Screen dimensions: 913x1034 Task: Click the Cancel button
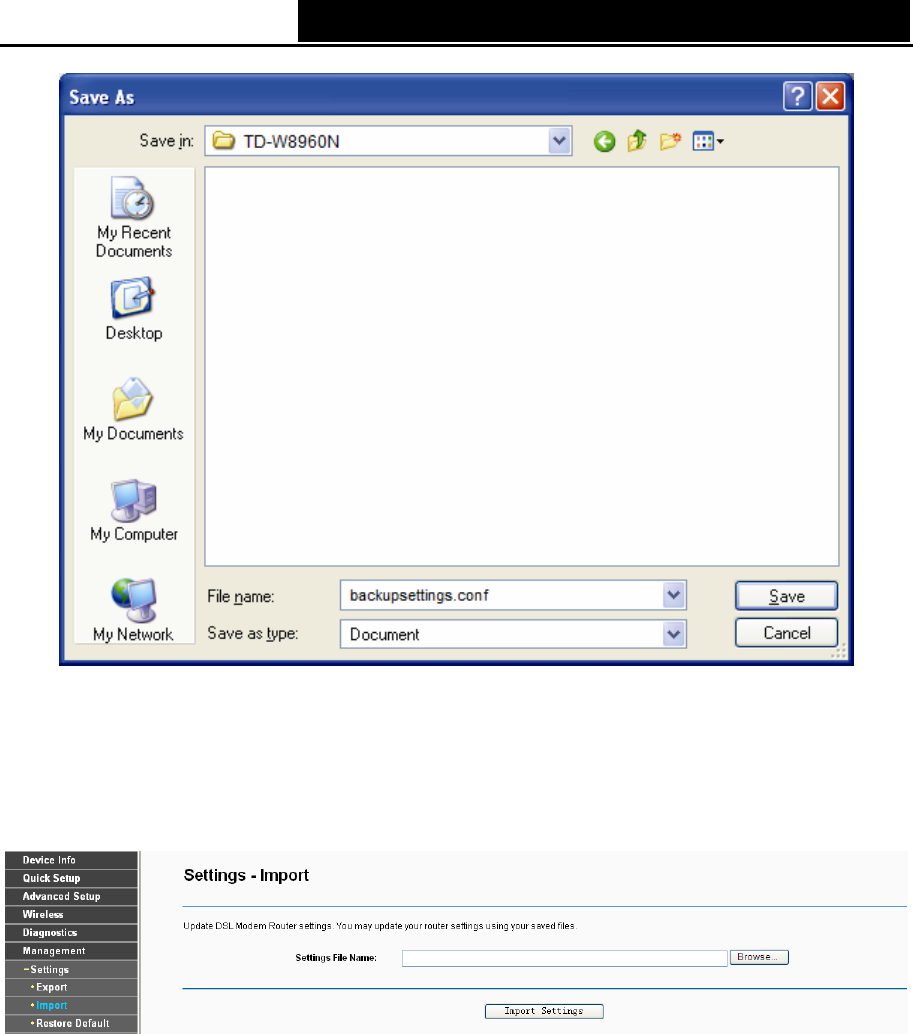click(786, 633)
